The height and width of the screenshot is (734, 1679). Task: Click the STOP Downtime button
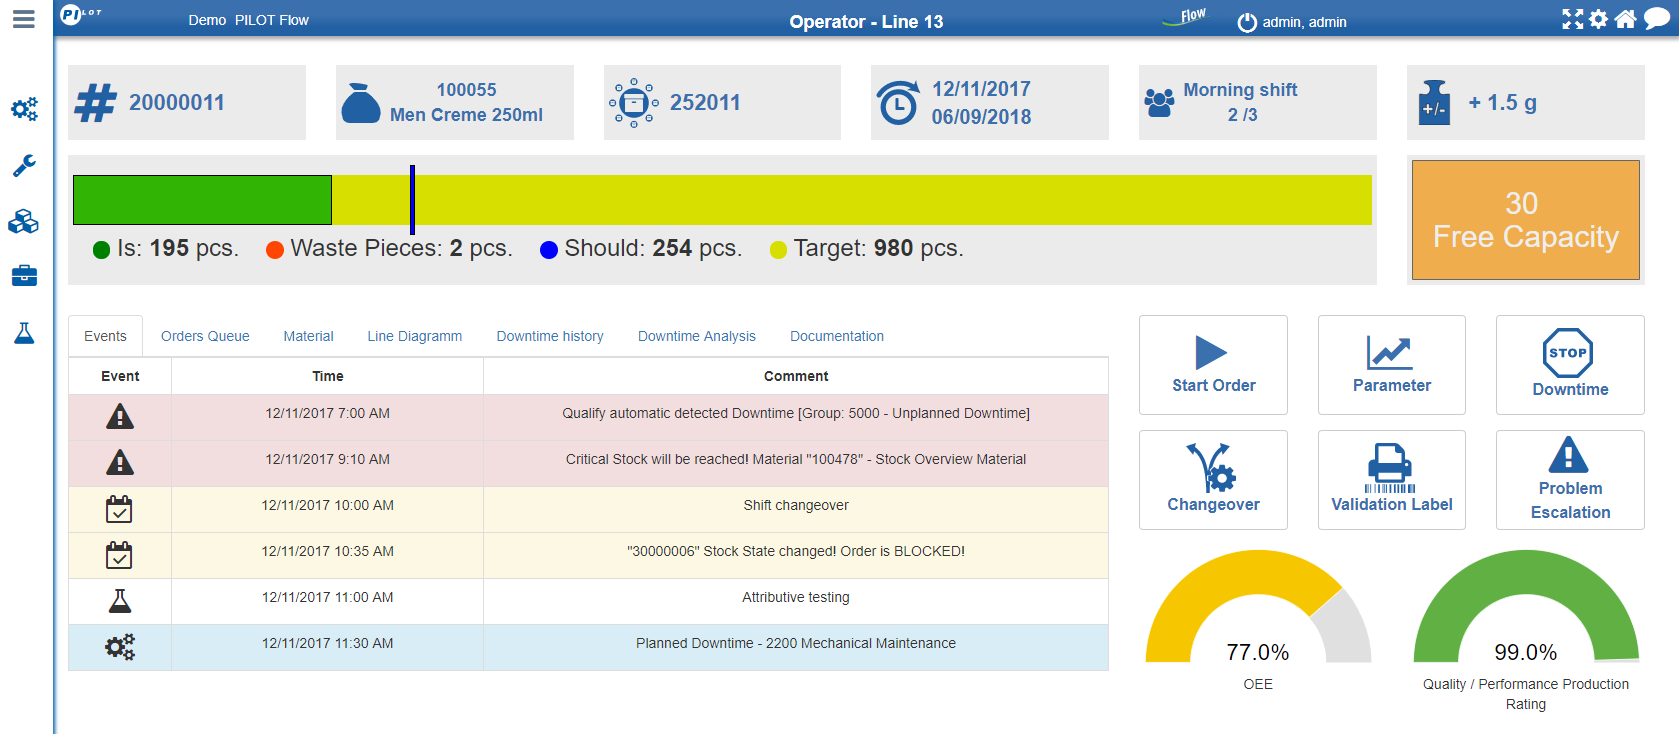(x=1570, y=365)
